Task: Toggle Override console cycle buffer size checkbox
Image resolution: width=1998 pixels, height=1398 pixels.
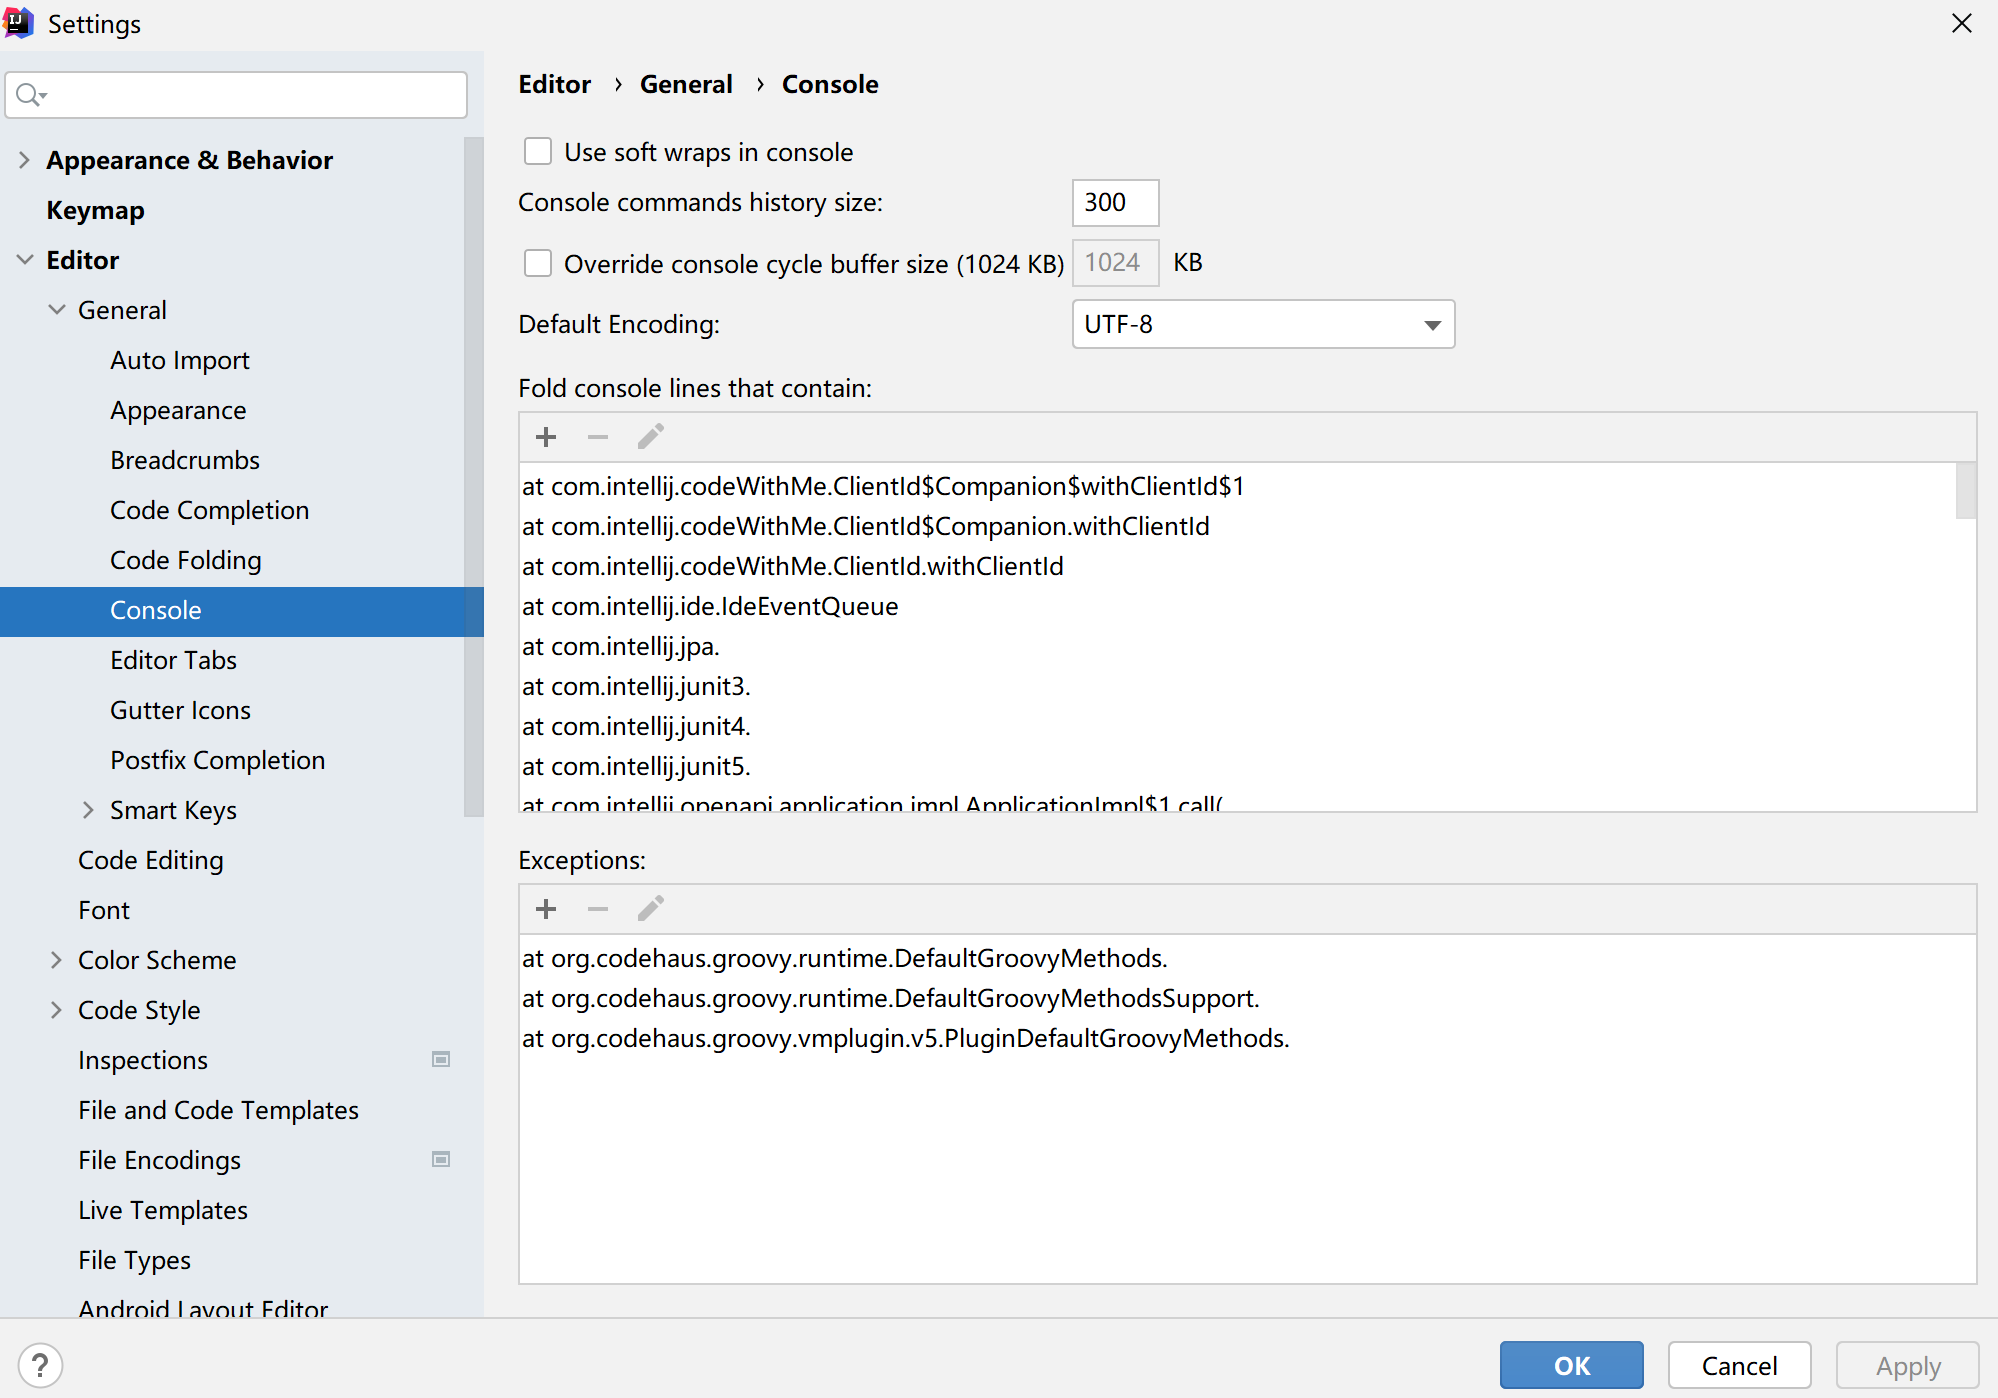Action: pyautogui.click(x=538, y=263)
